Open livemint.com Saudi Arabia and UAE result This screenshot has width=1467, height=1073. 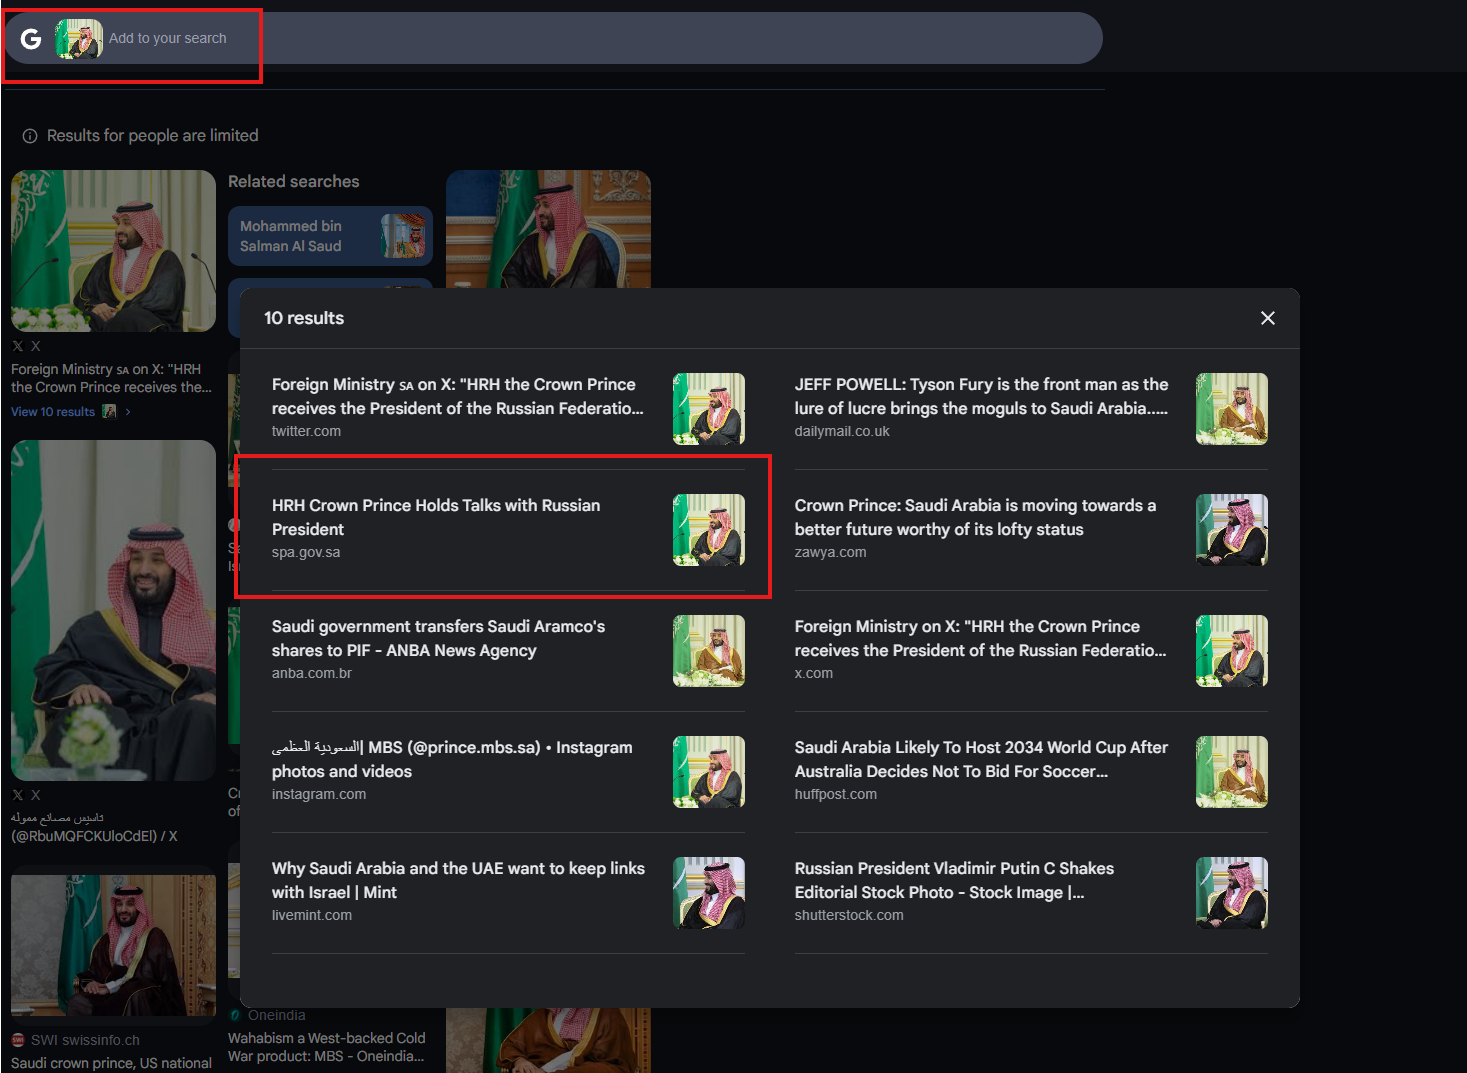point(508,892)
